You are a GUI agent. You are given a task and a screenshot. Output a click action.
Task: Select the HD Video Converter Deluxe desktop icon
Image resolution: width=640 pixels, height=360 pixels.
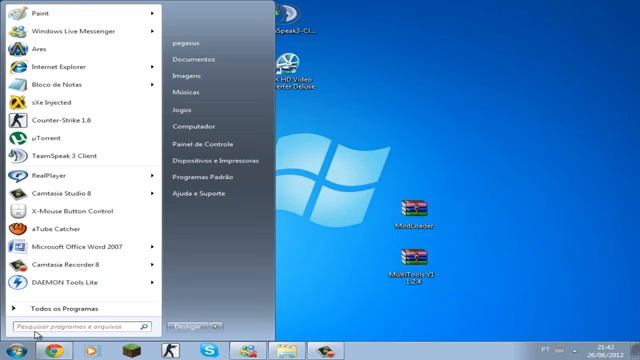point(295,71)
